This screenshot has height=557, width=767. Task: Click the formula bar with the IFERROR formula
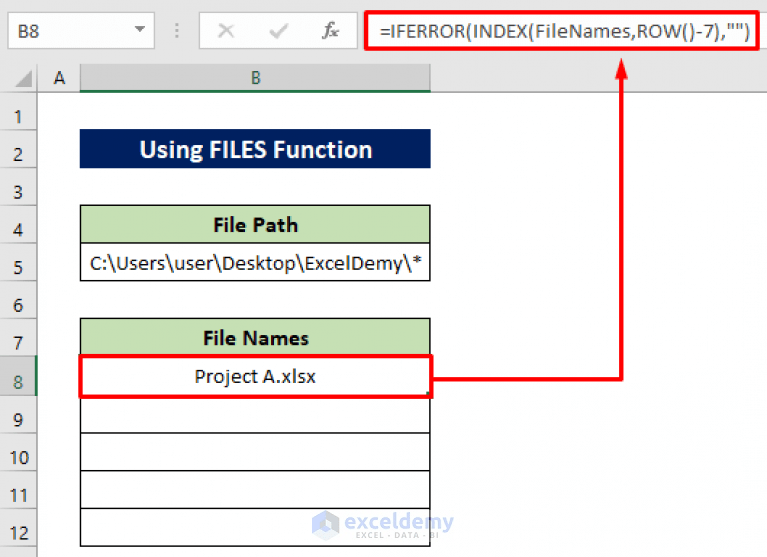point(562,31)
